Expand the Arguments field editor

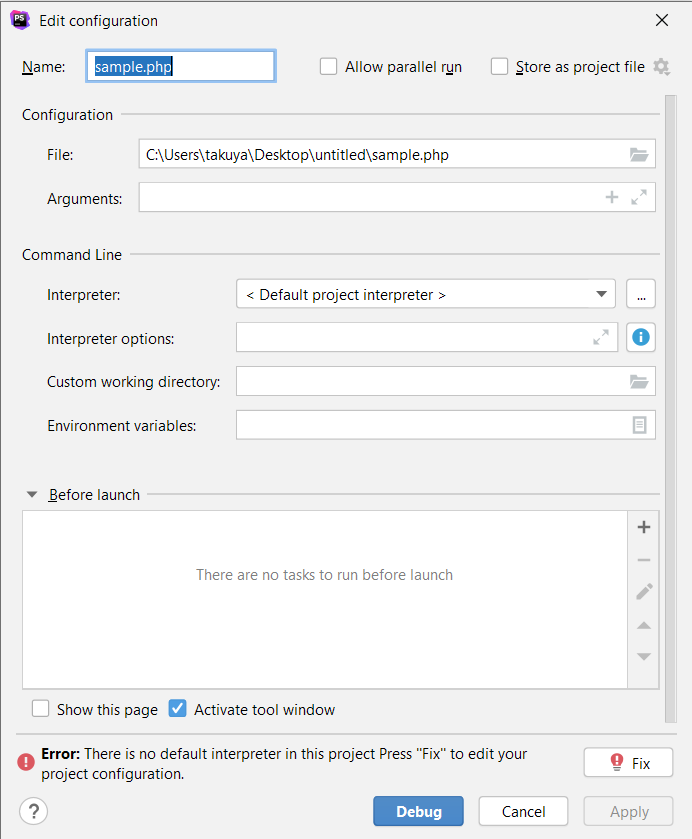[639, 198]
